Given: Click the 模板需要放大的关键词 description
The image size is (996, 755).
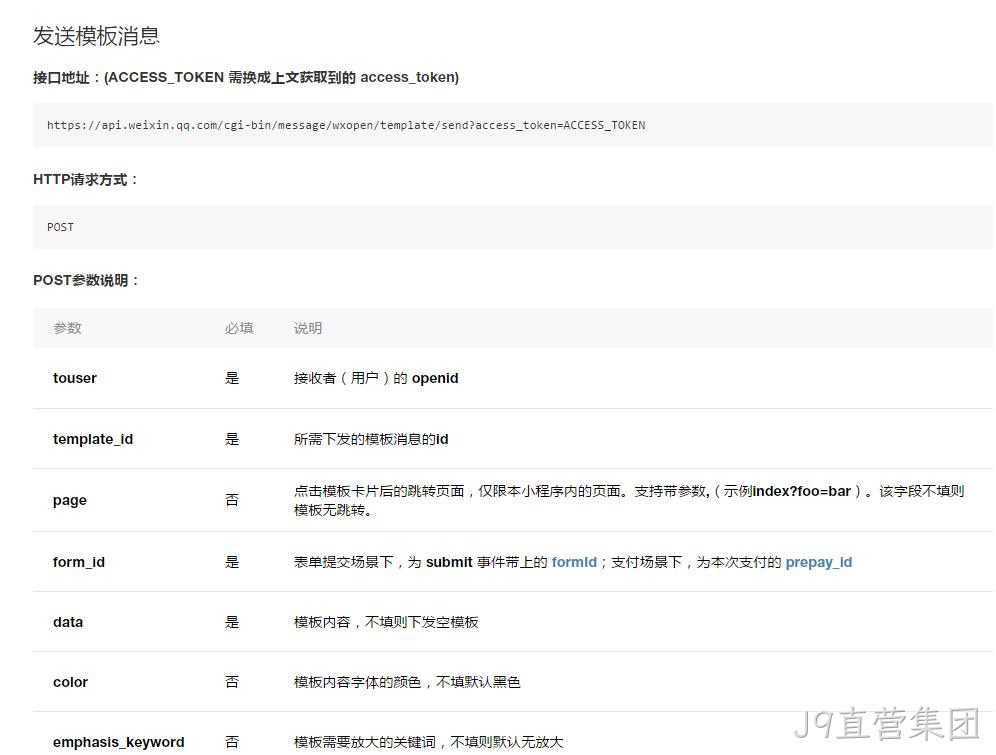Looking at the screenshot, I should coord(428,742).
